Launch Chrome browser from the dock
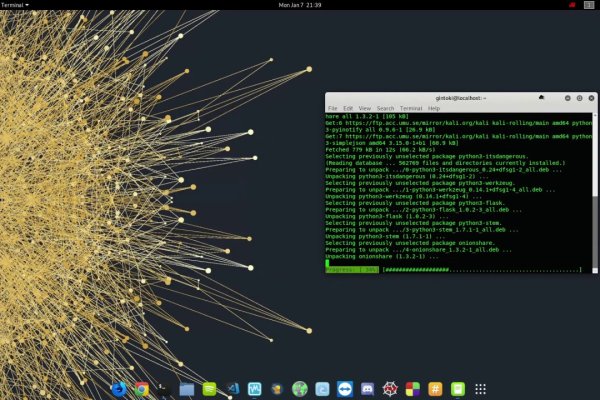The height and width of the screenshot is (400, 600). (x=142, y=388)
